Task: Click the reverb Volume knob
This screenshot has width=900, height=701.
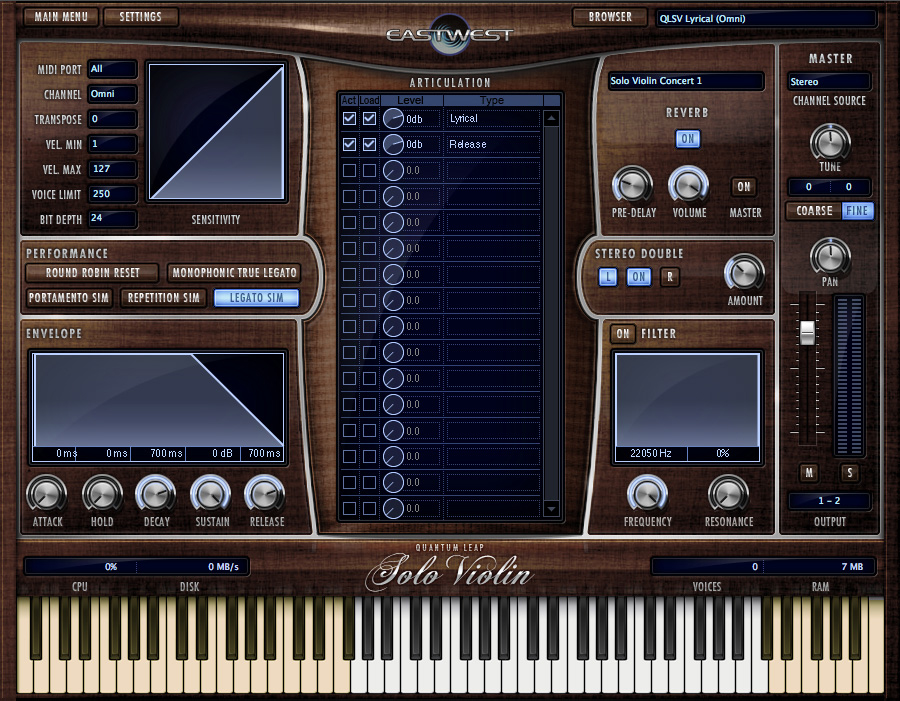Action: [689, 185]
